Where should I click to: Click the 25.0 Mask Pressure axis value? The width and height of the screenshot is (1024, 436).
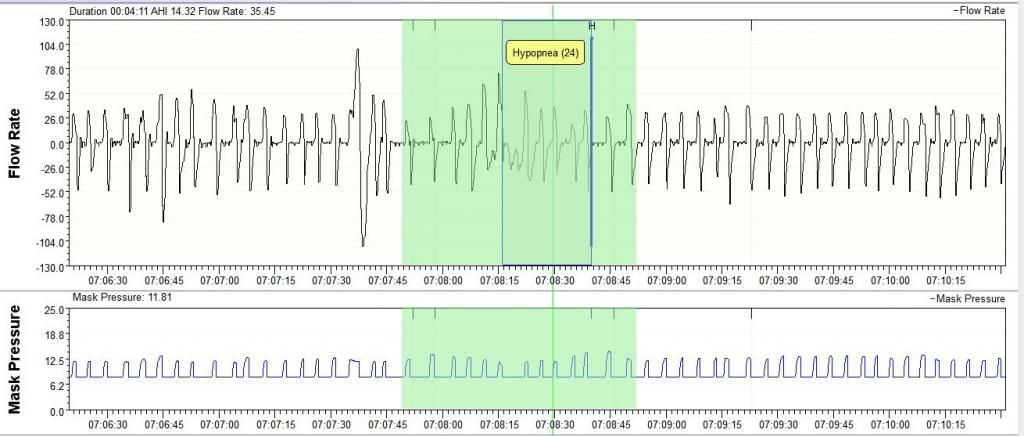(x=55, y=310)
